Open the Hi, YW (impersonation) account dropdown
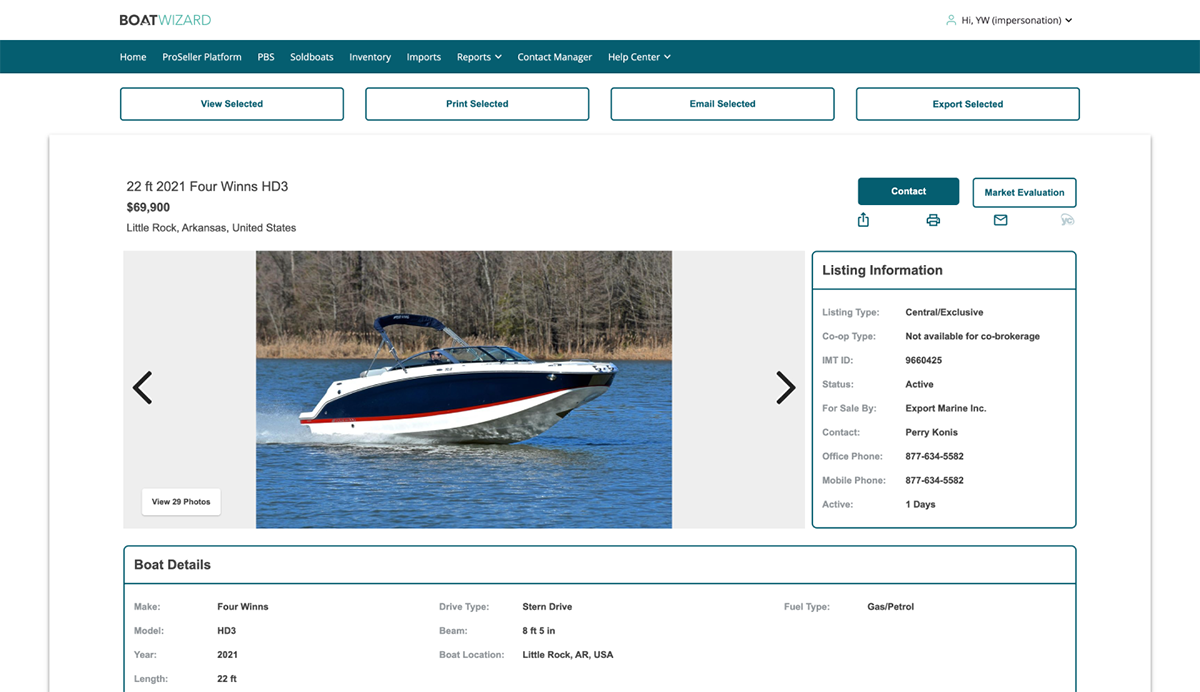Screen dimensions: 1200x692 click(1016, 20)
